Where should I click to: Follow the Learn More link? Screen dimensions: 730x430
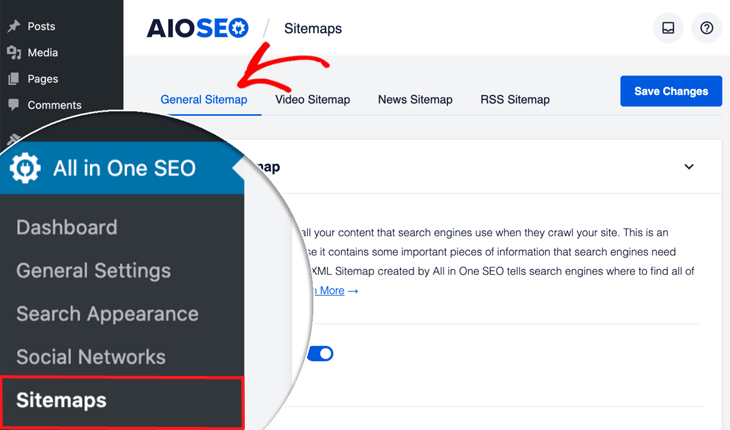click(x=328, y=290)
